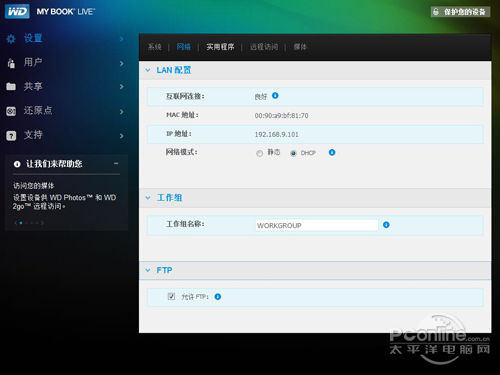Click the WD logo icon
Image resolution: width=500 pixels, height=375 pixels.
(17, 12)
